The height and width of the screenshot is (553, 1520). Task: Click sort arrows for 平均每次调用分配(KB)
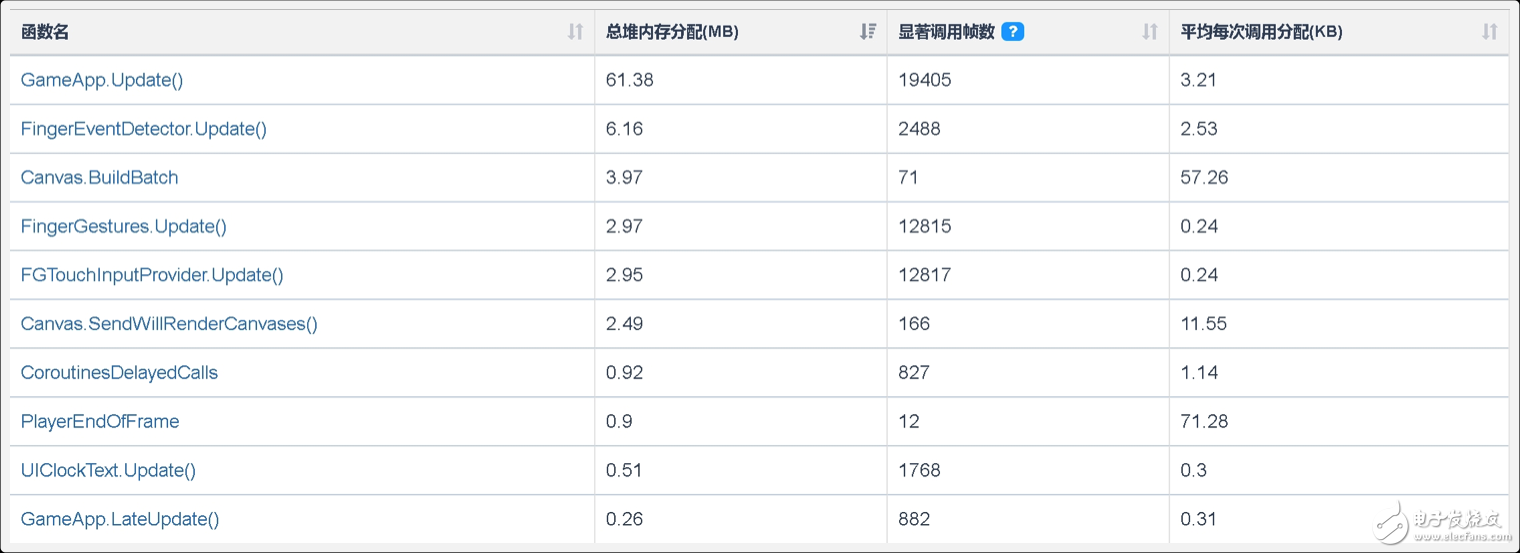tap(1489, 32)
